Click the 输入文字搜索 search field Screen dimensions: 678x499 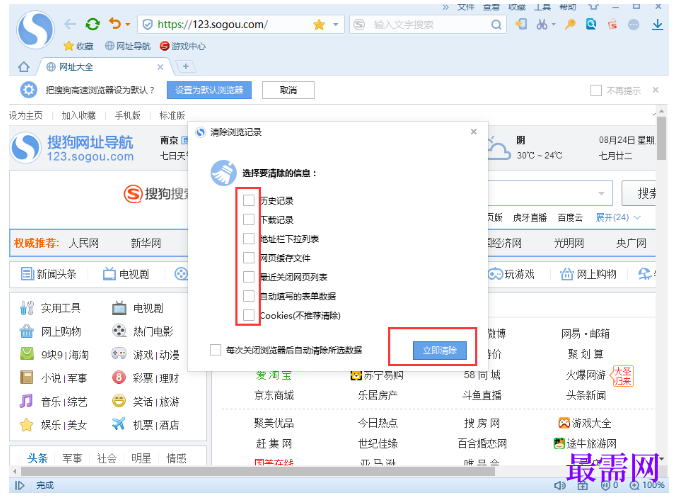pyautogui.click(x=426, y=25)
